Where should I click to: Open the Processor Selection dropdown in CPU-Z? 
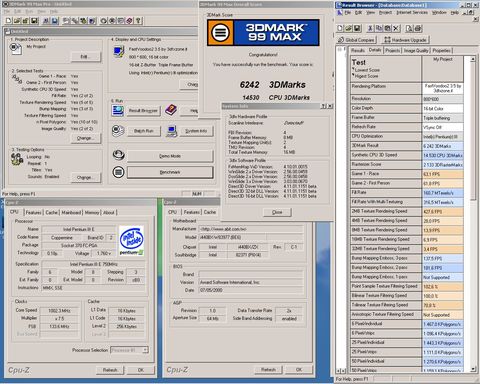tap(145, 350)
